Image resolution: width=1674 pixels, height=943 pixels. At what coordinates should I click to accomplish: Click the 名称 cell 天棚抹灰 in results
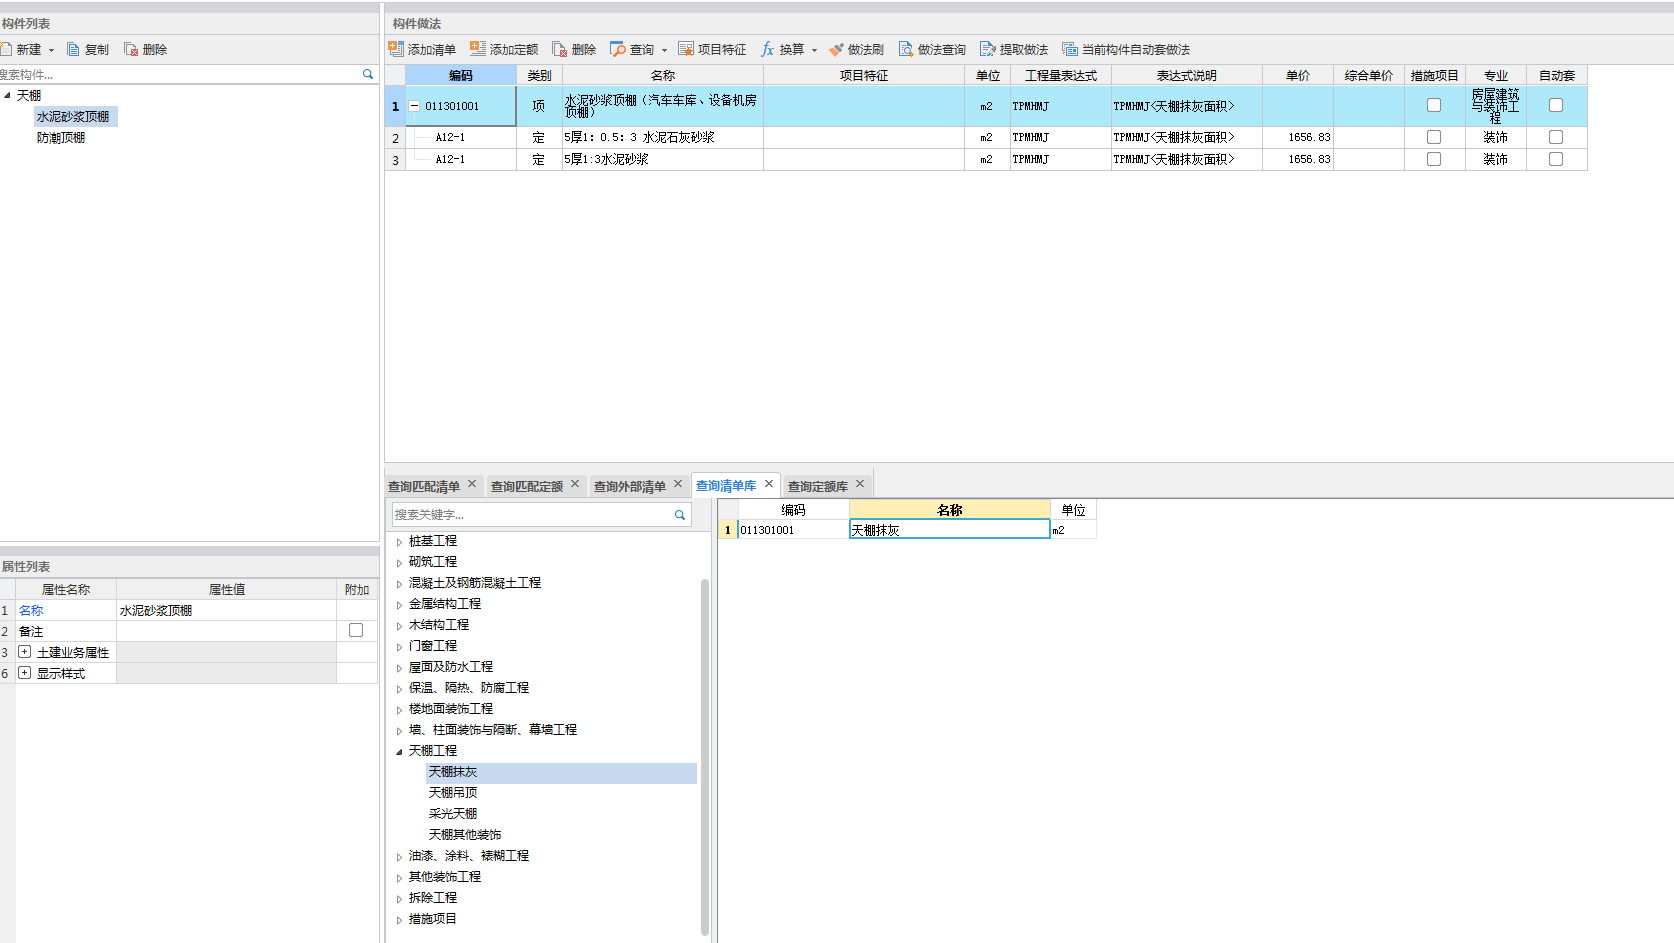(x=949, y=530)
